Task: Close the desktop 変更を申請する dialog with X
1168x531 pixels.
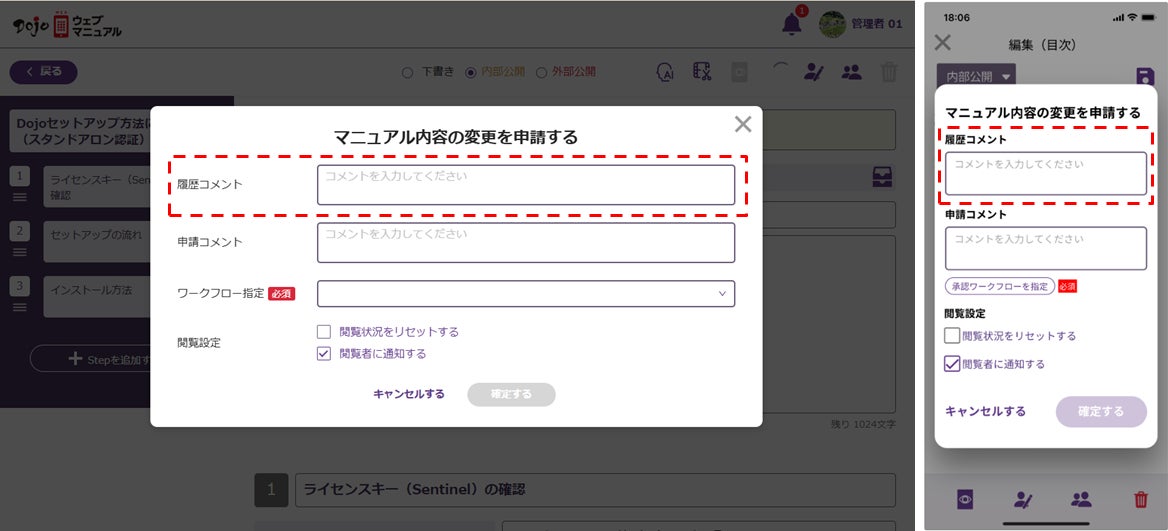Action: point(743,124)
